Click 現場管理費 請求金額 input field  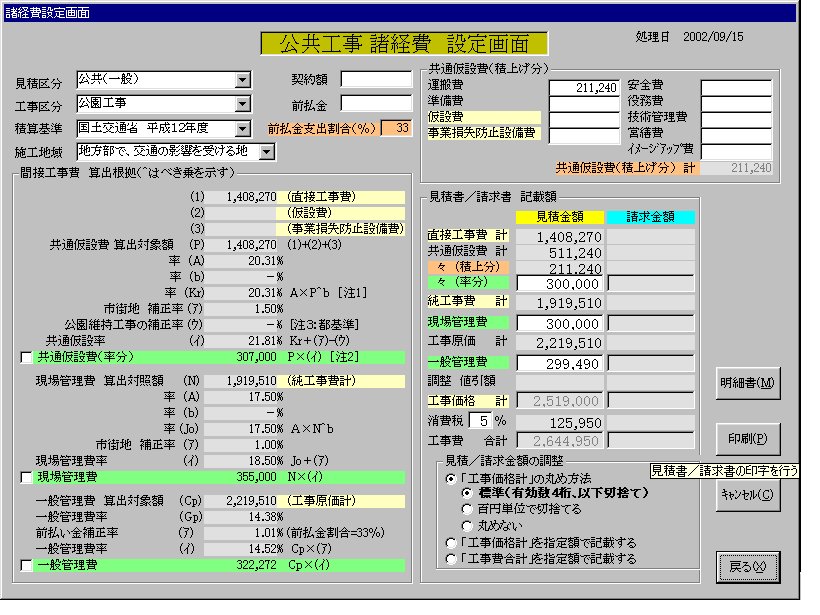(651, 324)
